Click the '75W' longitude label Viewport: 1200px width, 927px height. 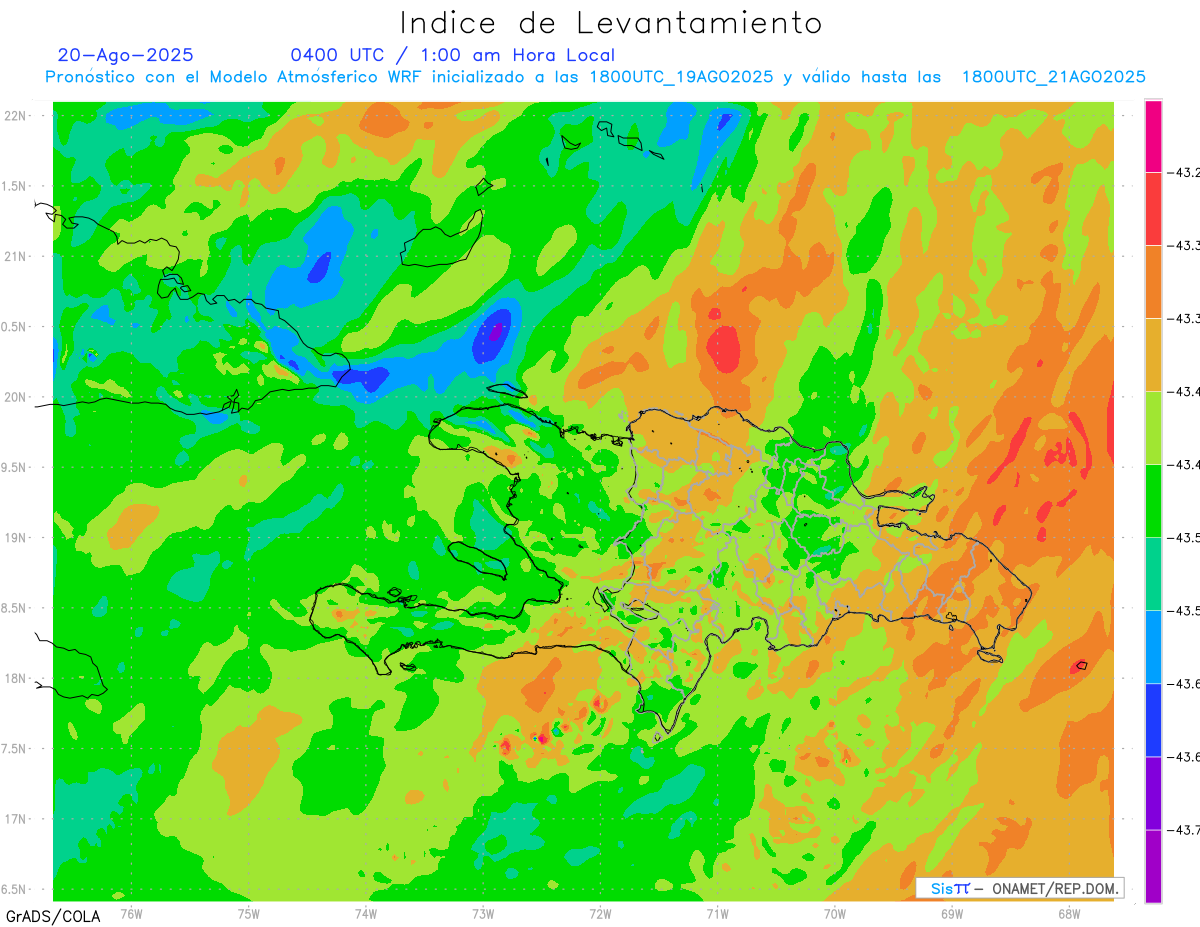click(248, 914)
